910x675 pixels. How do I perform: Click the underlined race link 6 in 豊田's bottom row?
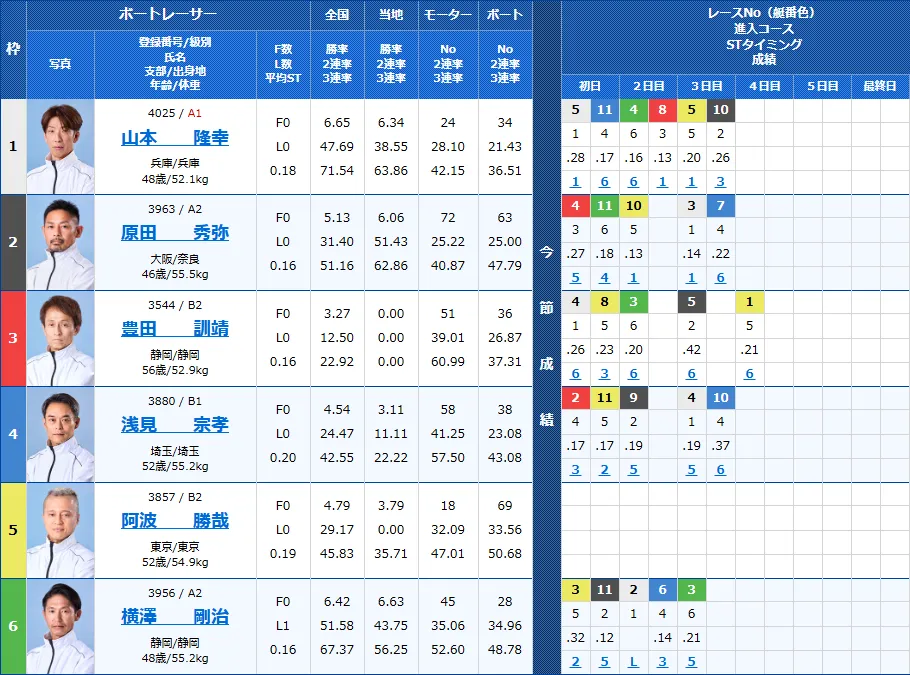pyautogui.click(x=575, y=373)
